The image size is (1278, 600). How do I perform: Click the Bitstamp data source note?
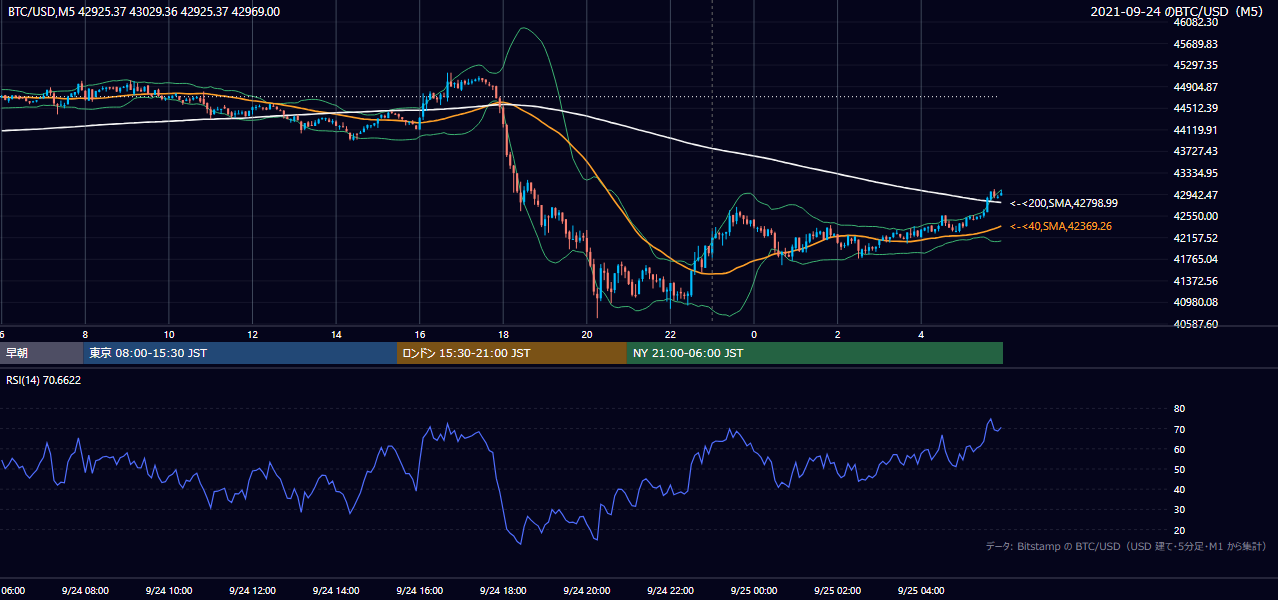(1126, 547)
